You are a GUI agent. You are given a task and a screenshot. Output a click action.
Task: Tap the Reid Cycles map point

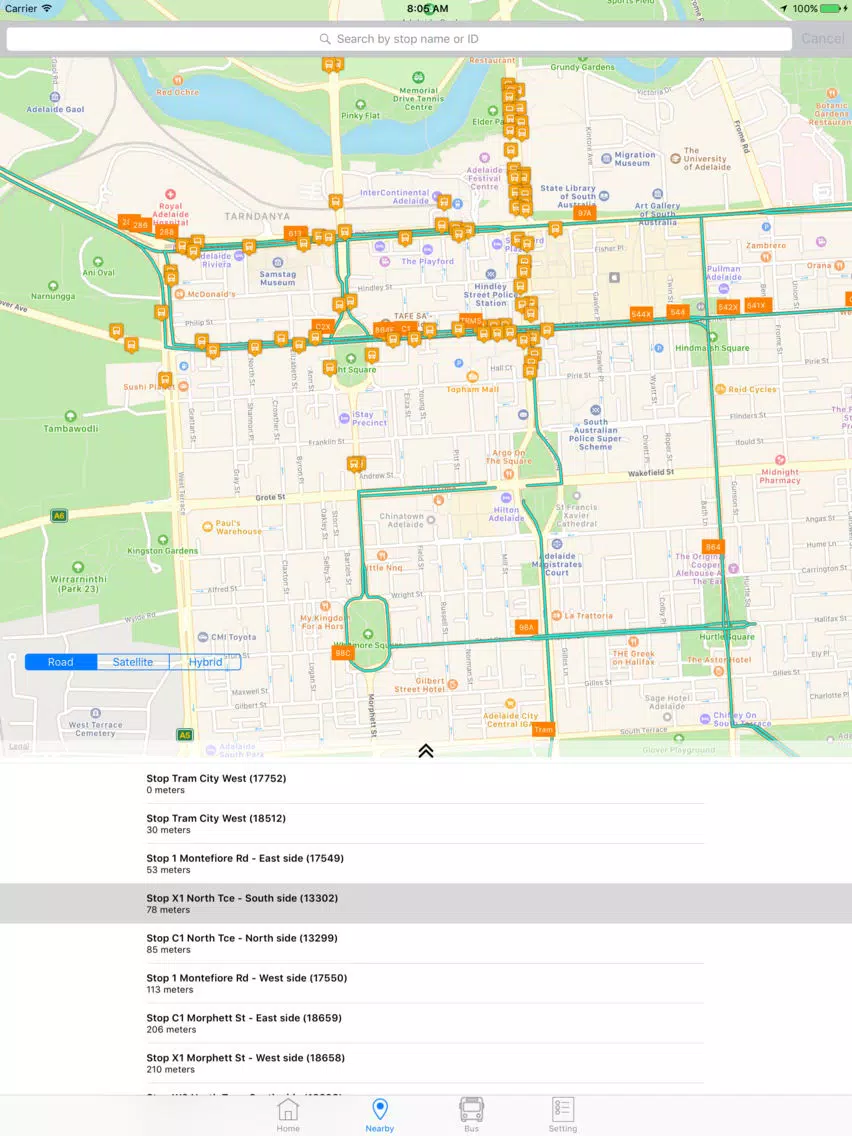point(746,389)
